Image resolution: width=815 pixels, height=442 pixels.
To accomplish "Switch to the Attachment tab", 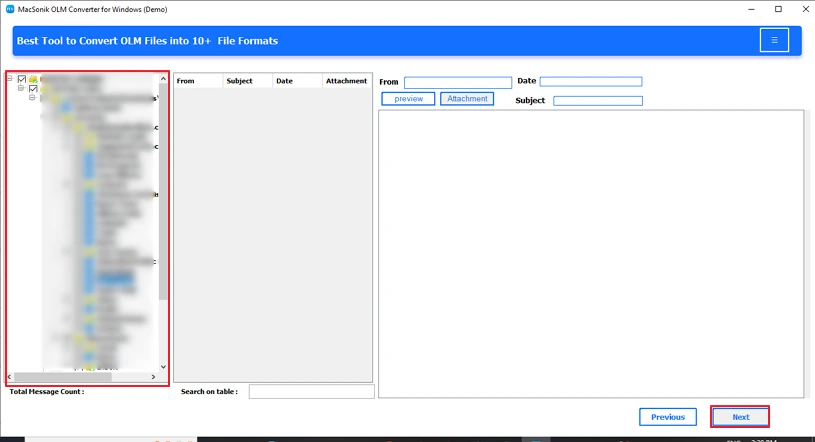I will click(x=467, y=99).
